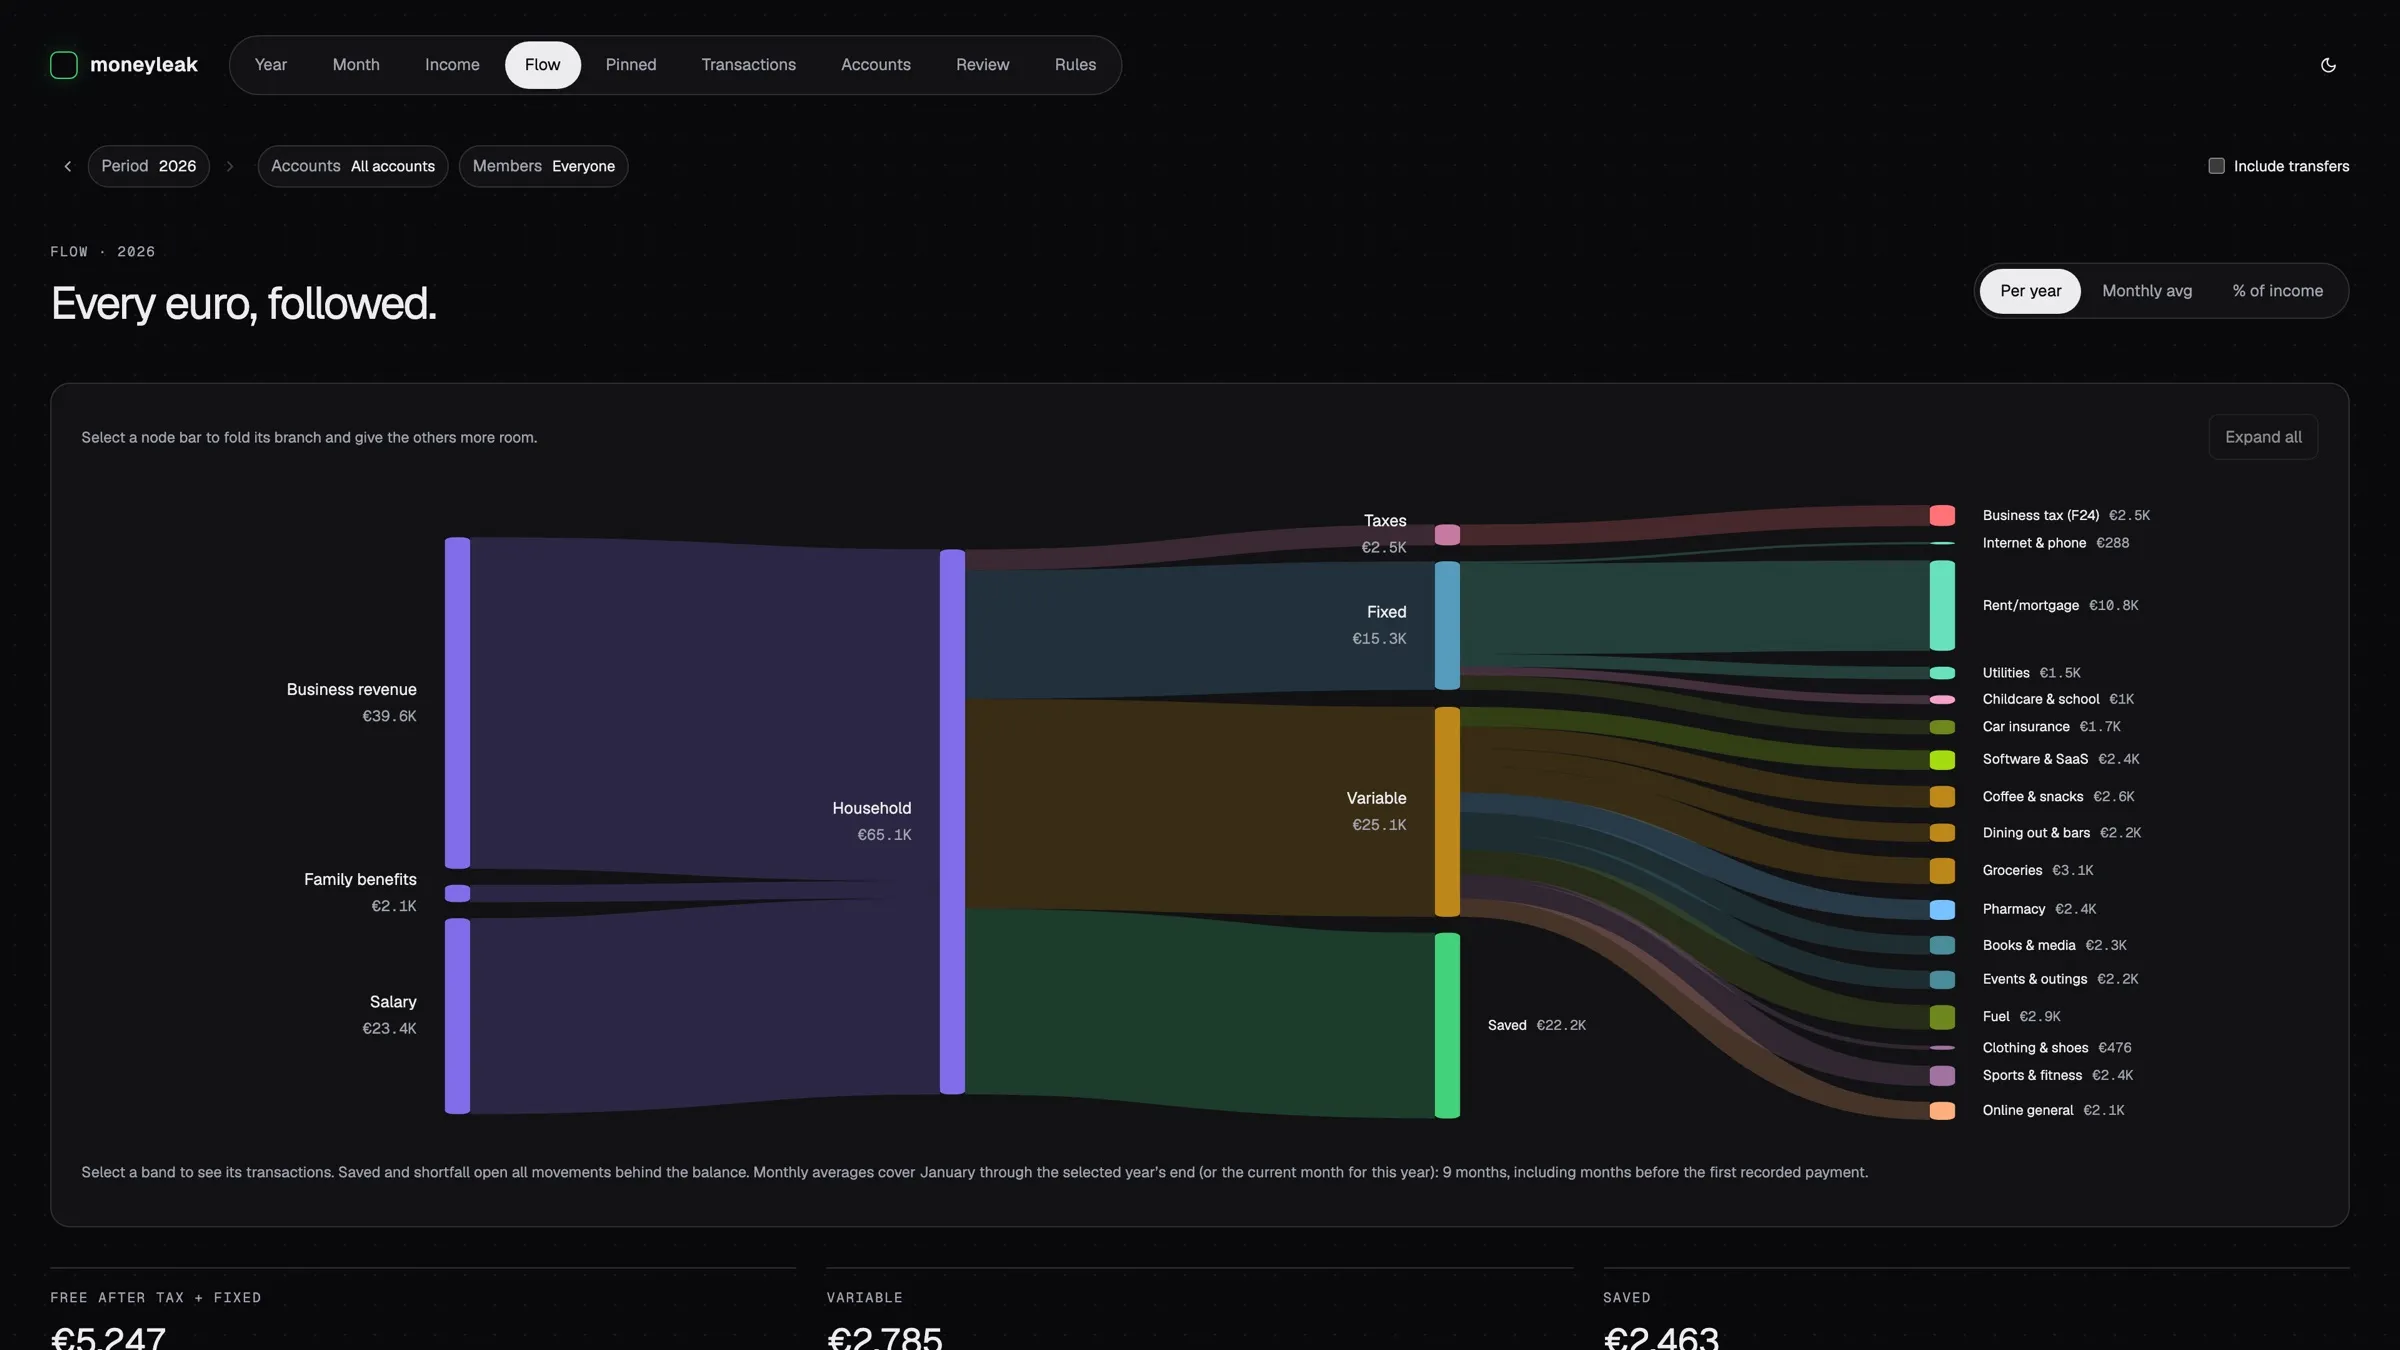Fold the Taxes node bar
This screenshot has height=1350, width=2400.
[1447, 535]
